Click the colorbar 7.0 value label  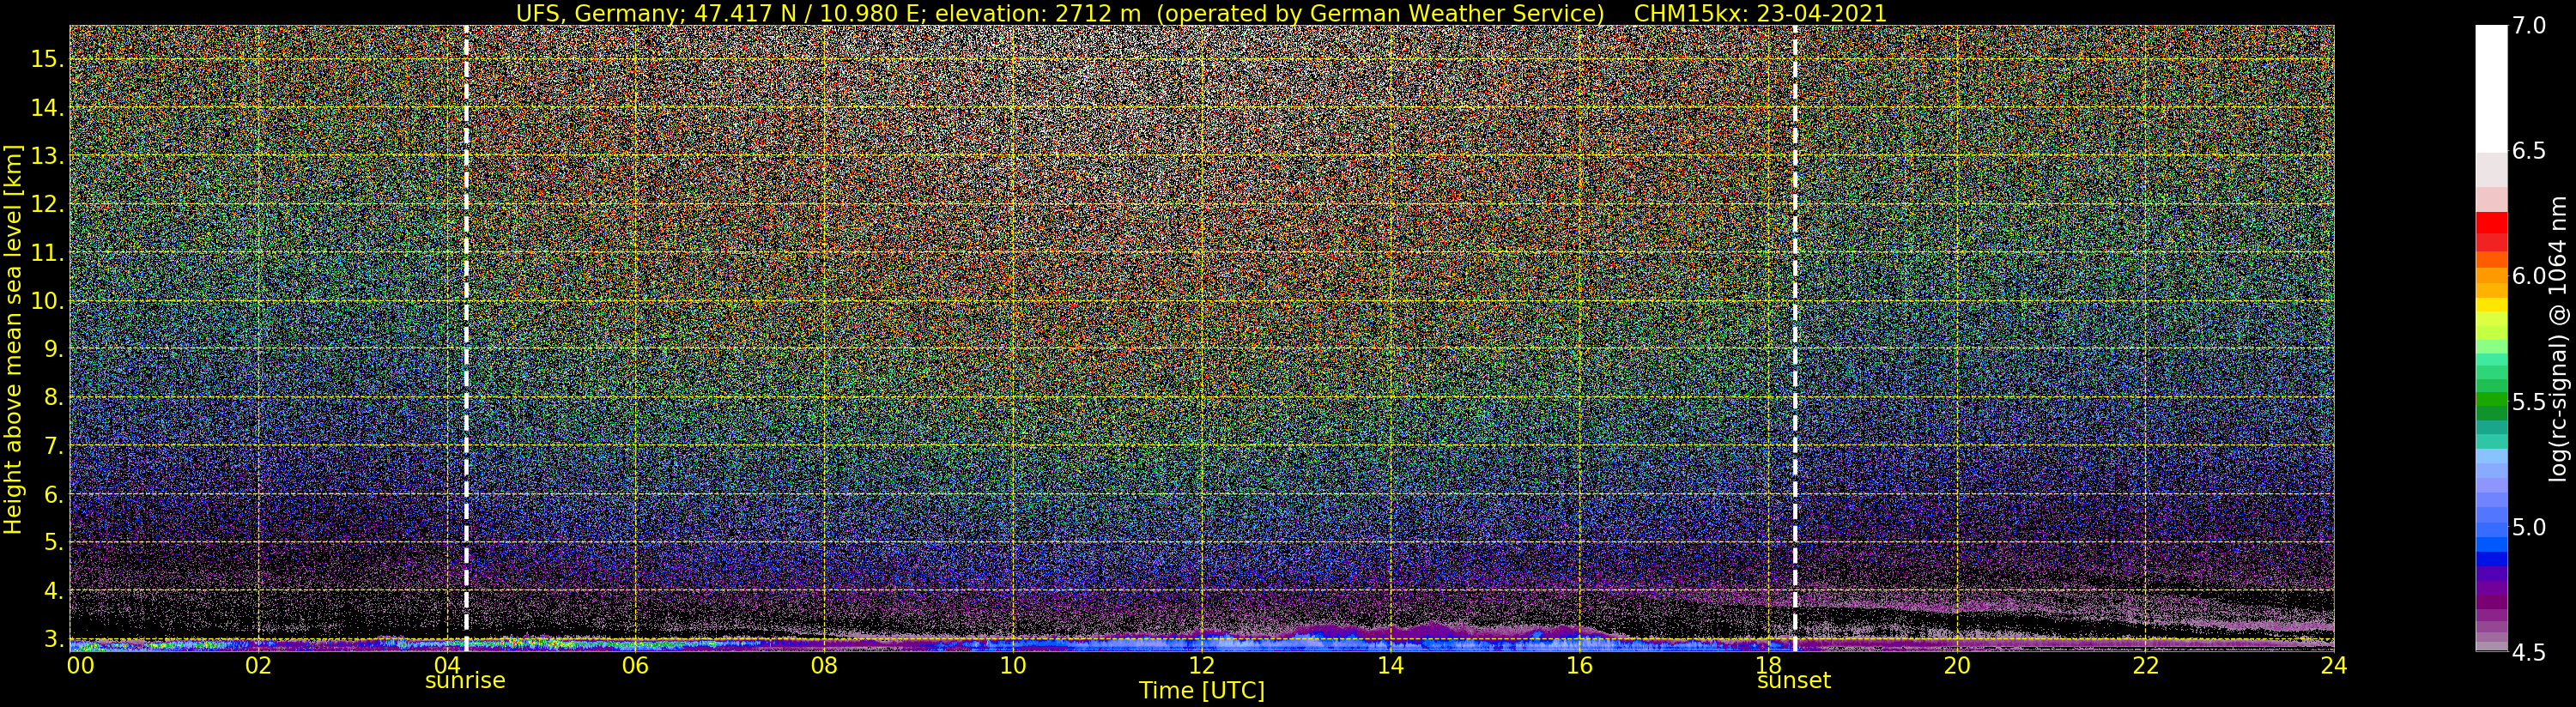coord(2529,25)
